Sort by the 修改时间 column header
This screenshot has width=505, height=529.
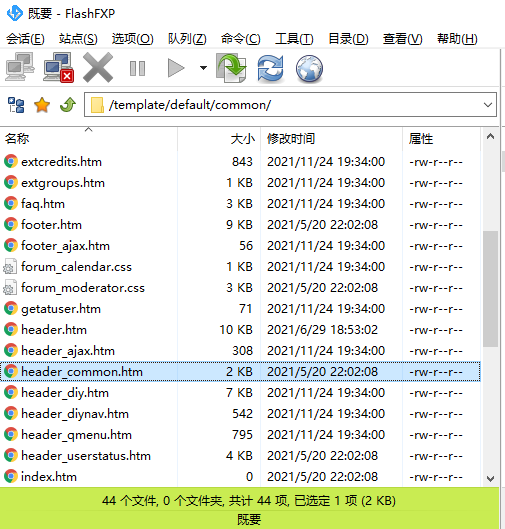point(331,139)
